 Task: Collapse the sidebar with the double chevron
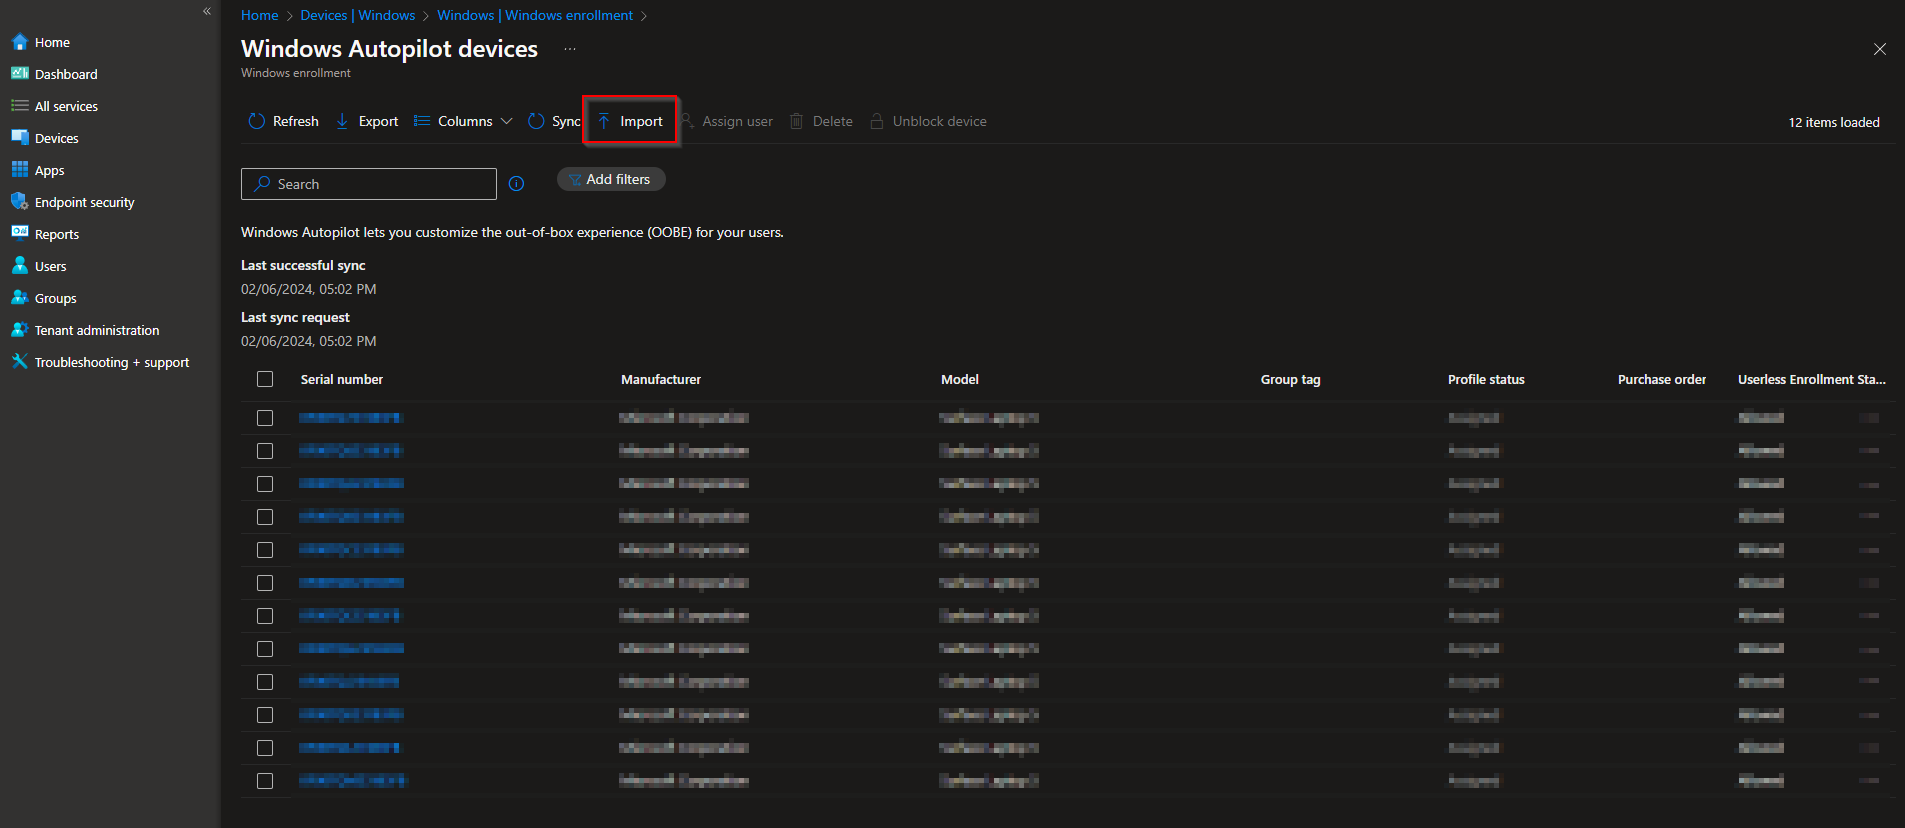tap(207, 11)
